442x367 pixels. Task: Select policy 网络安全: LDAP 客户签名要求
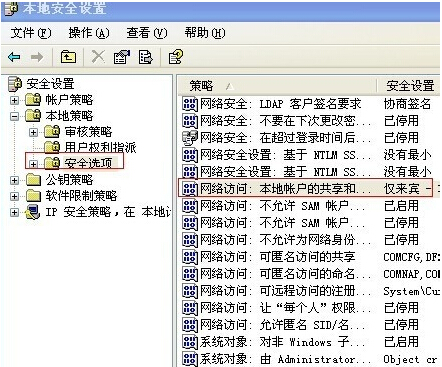coord(281,104)
